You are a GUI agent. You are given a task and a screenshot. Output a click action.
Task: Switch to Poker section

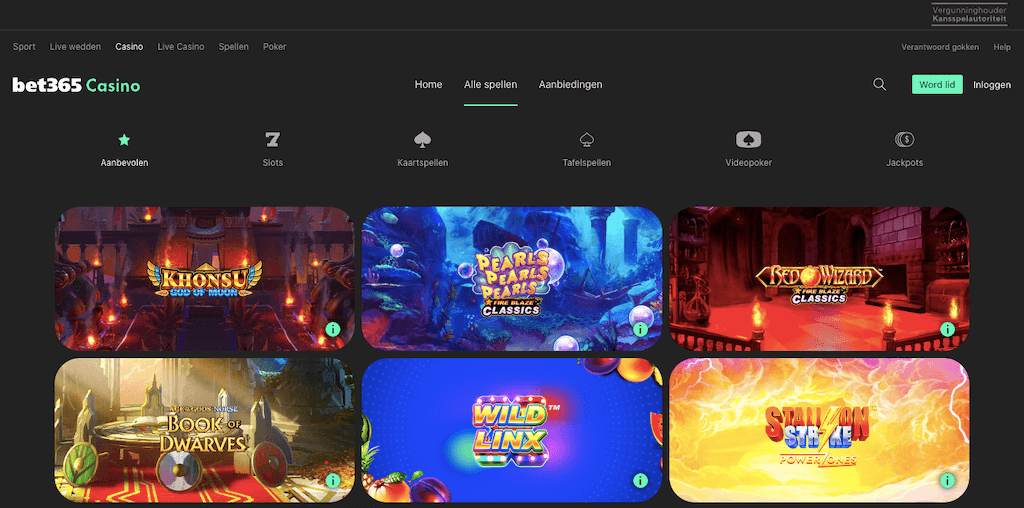tap(274, 47)
